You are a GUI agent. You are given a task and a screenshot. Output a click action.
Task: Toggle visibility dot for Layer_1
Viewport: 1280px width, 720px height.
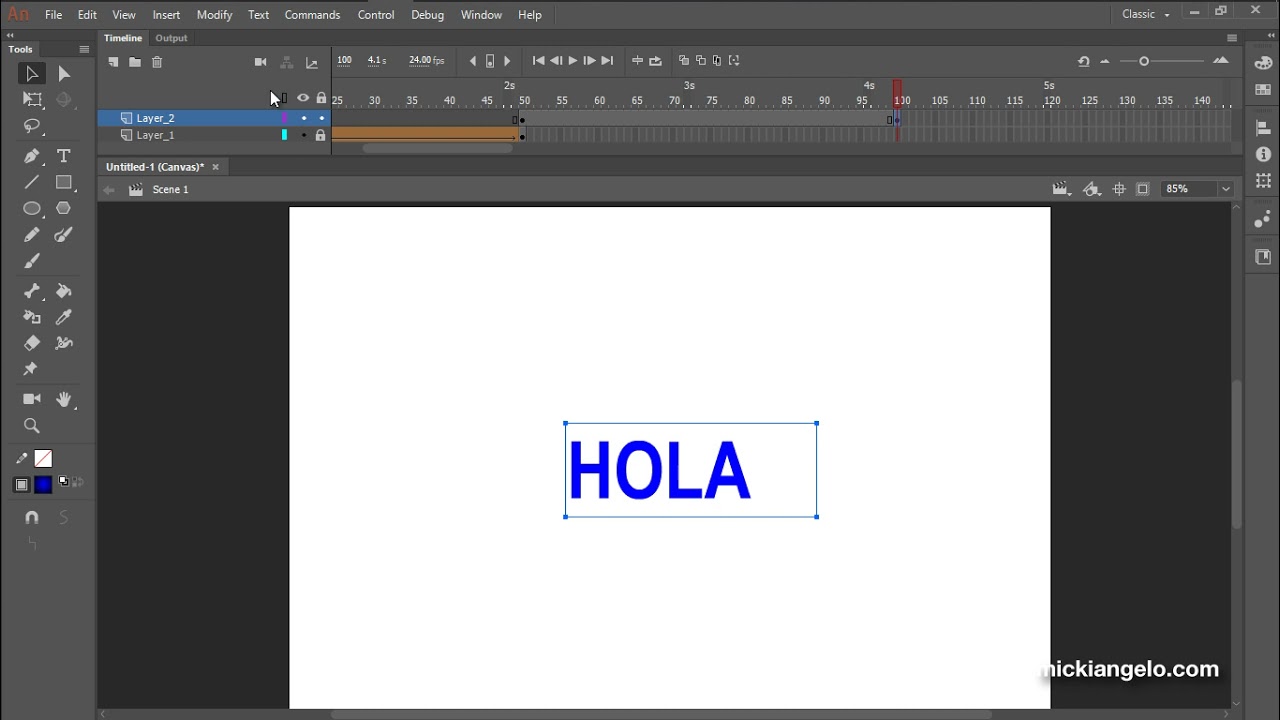click(304, 135)
